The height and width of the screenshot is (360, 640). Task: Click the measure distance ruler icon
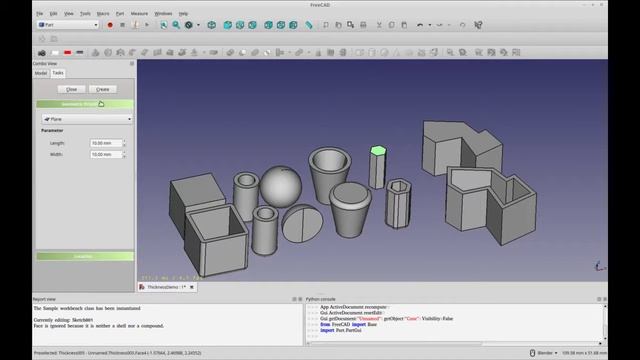point(309,25)
